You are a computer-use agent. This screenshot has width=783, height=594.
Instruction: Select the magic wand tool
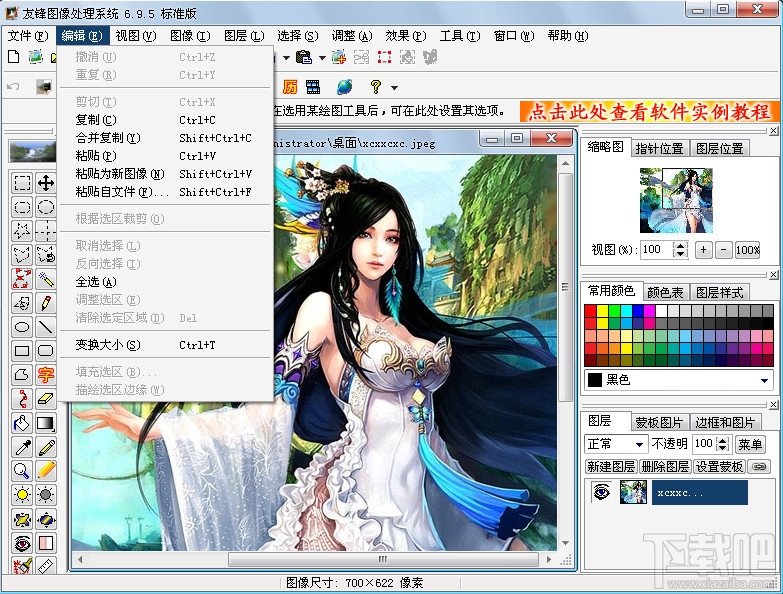(x=46, y=279)
